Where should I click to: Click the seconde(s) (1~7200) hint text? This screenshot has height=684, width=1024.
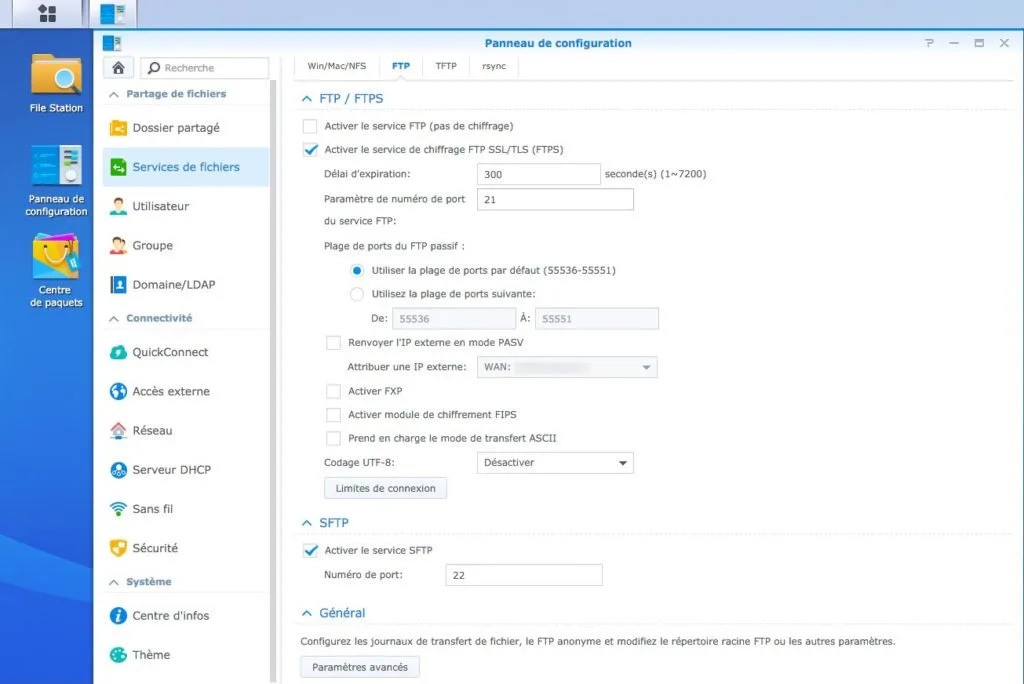(656, 174)
